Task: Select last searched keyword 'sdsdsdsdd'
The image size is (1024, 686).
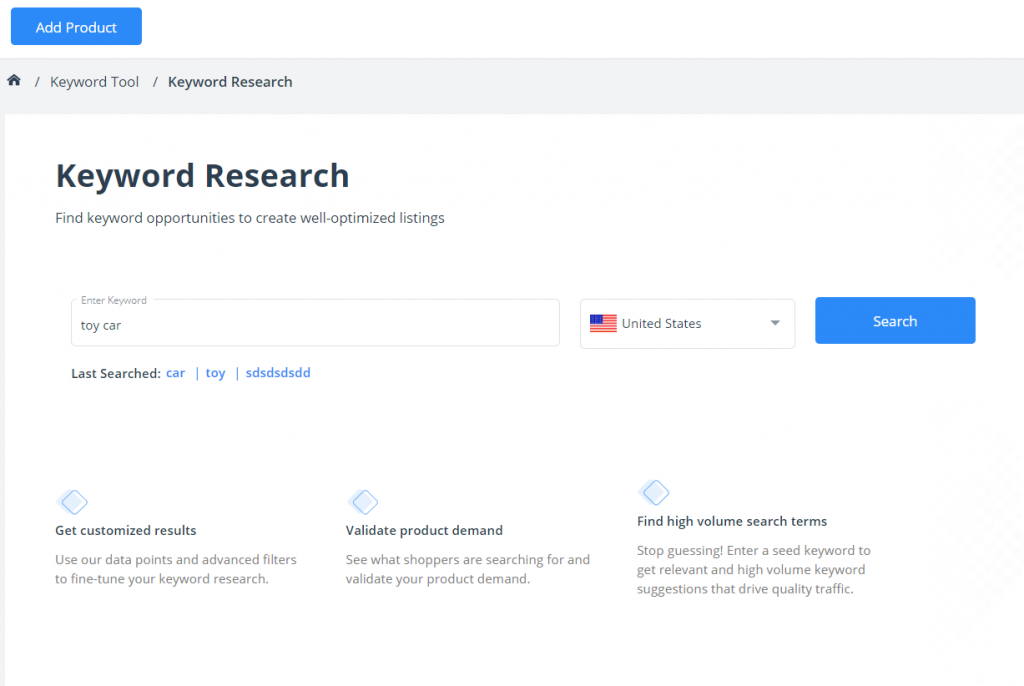Action: click(278, 373)
